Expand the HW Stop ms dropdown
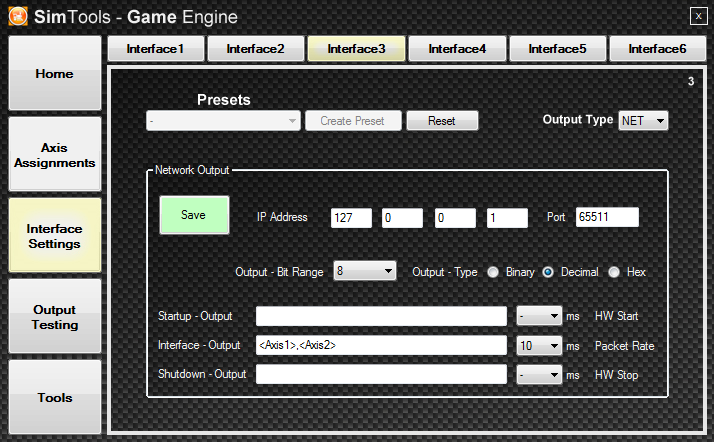714x442 pixels. tap(539, 375)
